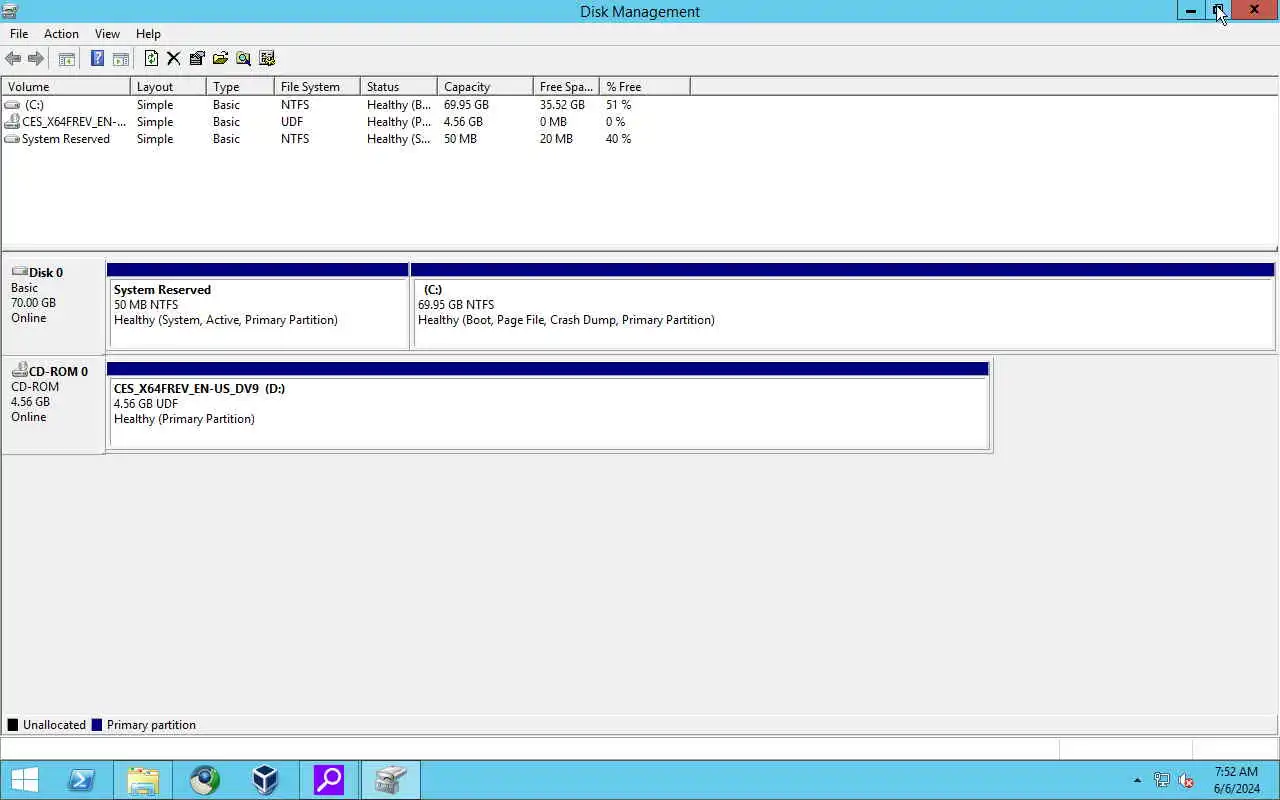Click the taskbar clock showing 7:52 AM

pos(1236,780)
